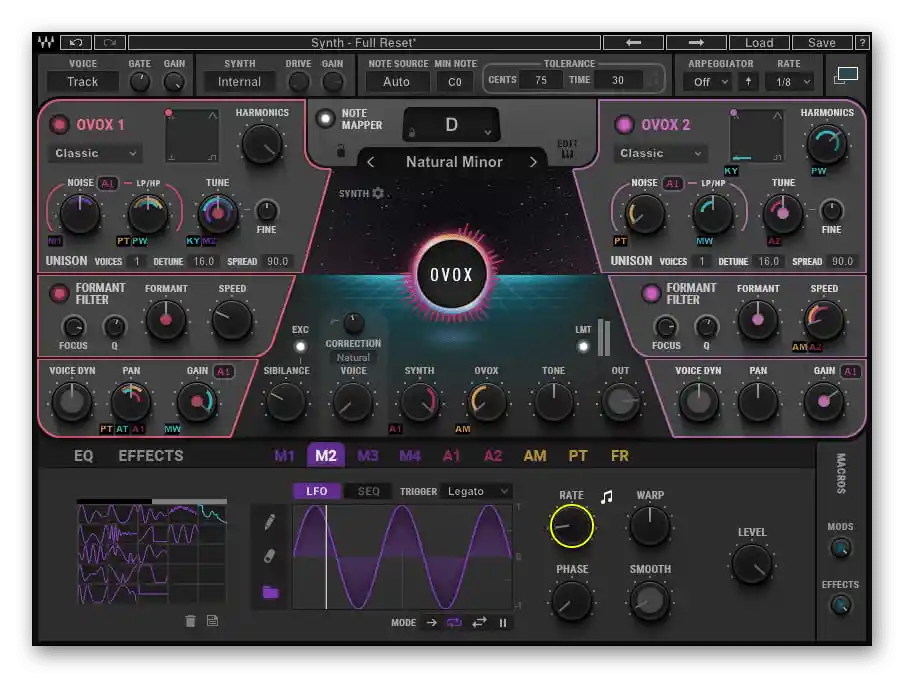The image size is (904, 678).
Task: Set LFO mode to back-and-forth
Action: (x=479, y=623)
